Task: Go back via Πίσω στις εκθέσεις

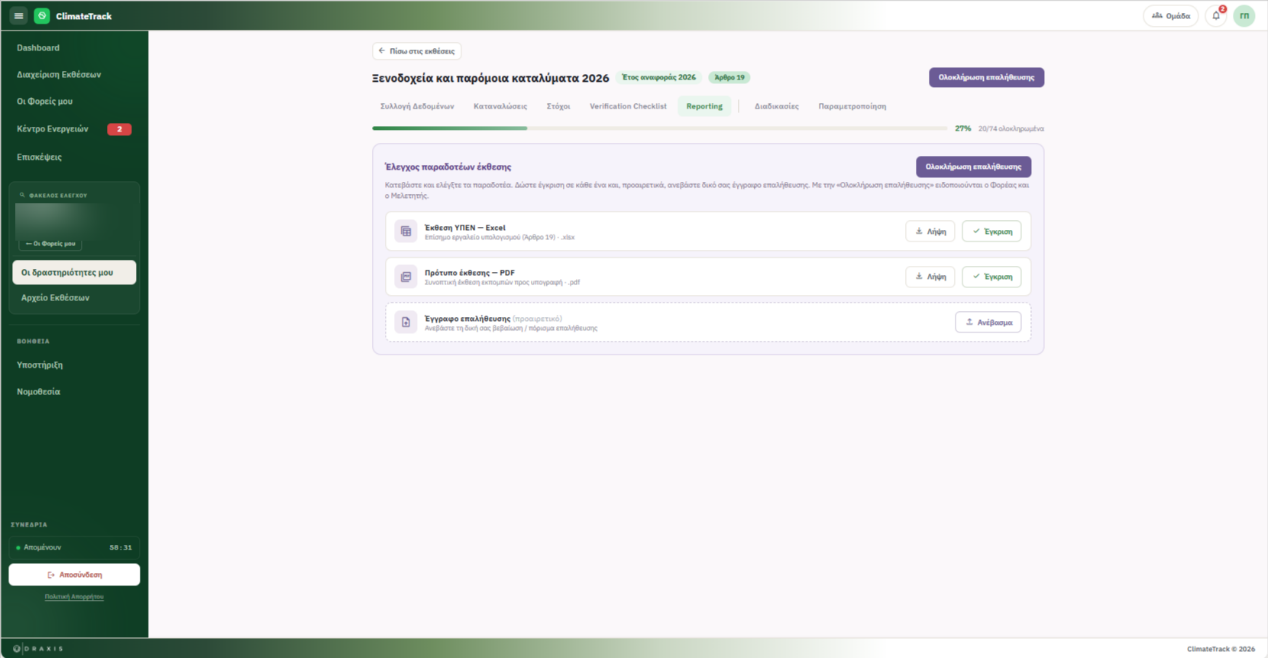Action: (417, 51)
